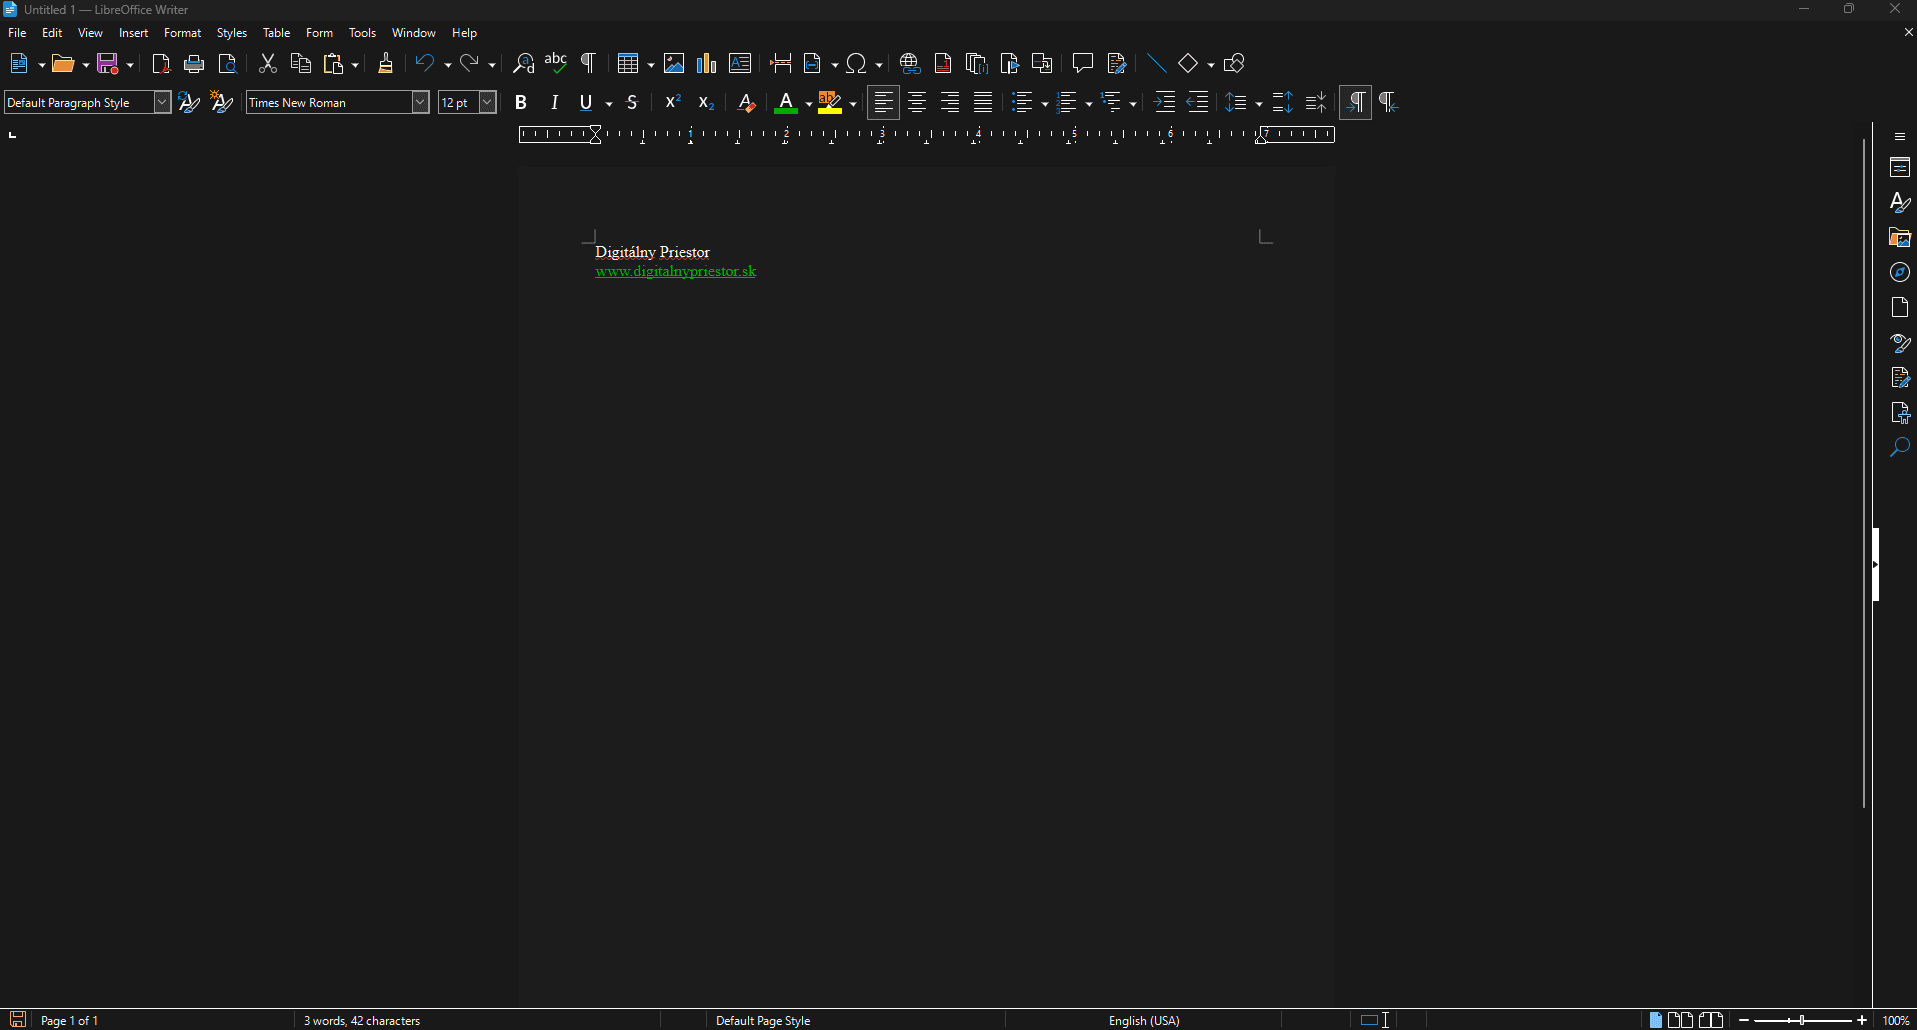Click the zoom slider in status bar
This screenshot has height=1030, width=1917.
coord(1803,1020)
